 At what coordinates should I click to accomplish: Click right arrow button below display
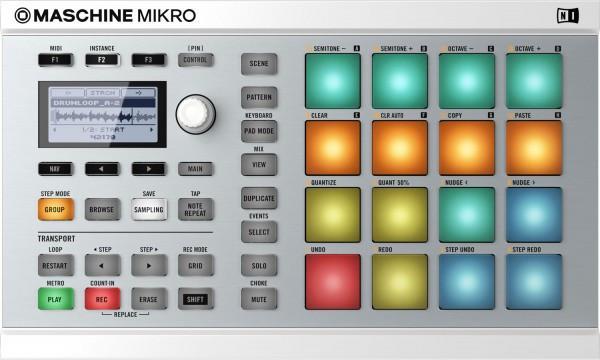click(149, 169)
